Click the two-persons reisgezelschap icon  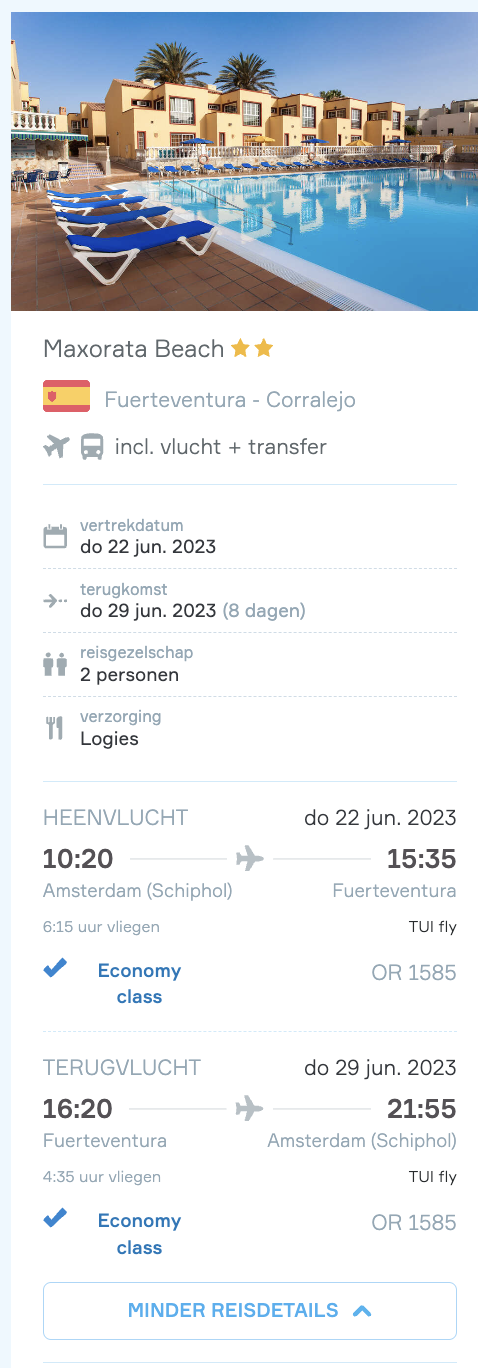click(x=55, y=665)
